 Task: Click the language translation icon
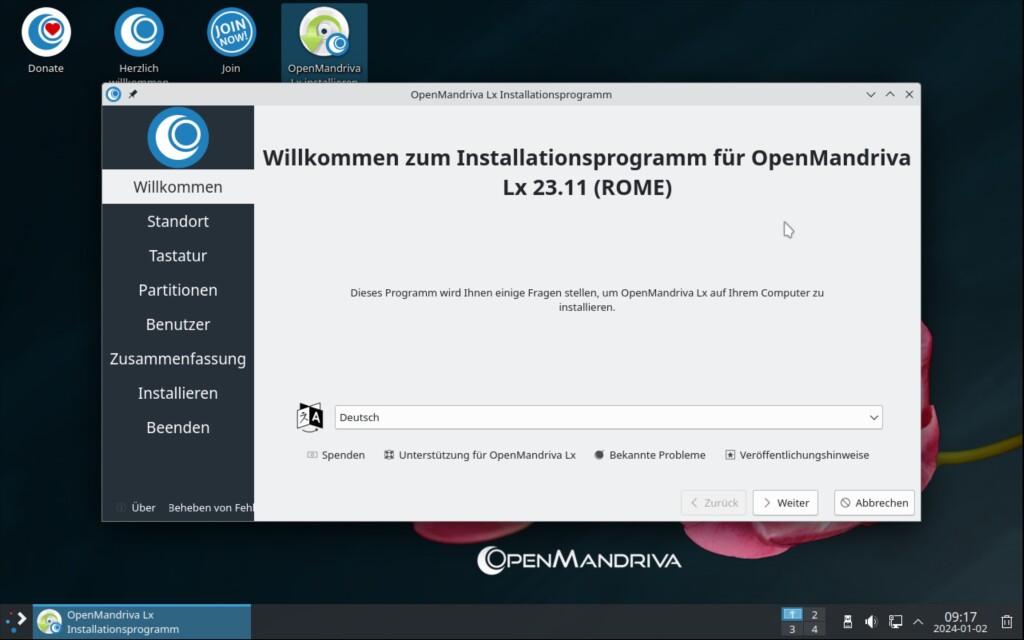coord(310,417)
